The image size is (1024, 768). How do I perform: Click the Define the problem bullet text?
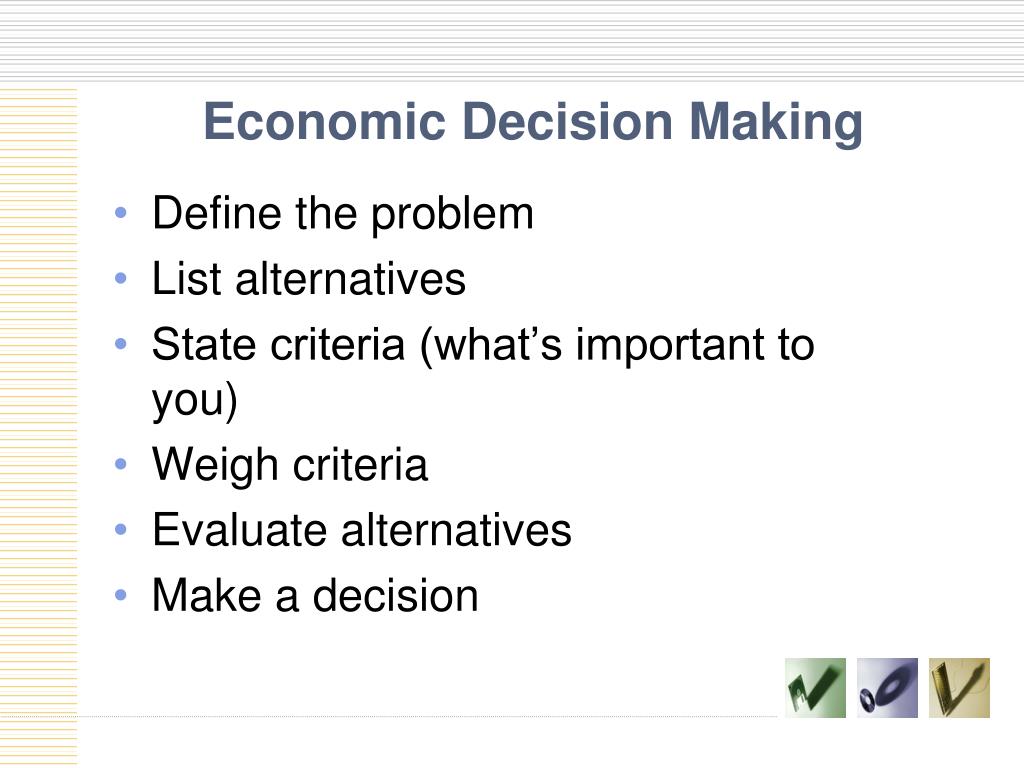pos(343,214)
